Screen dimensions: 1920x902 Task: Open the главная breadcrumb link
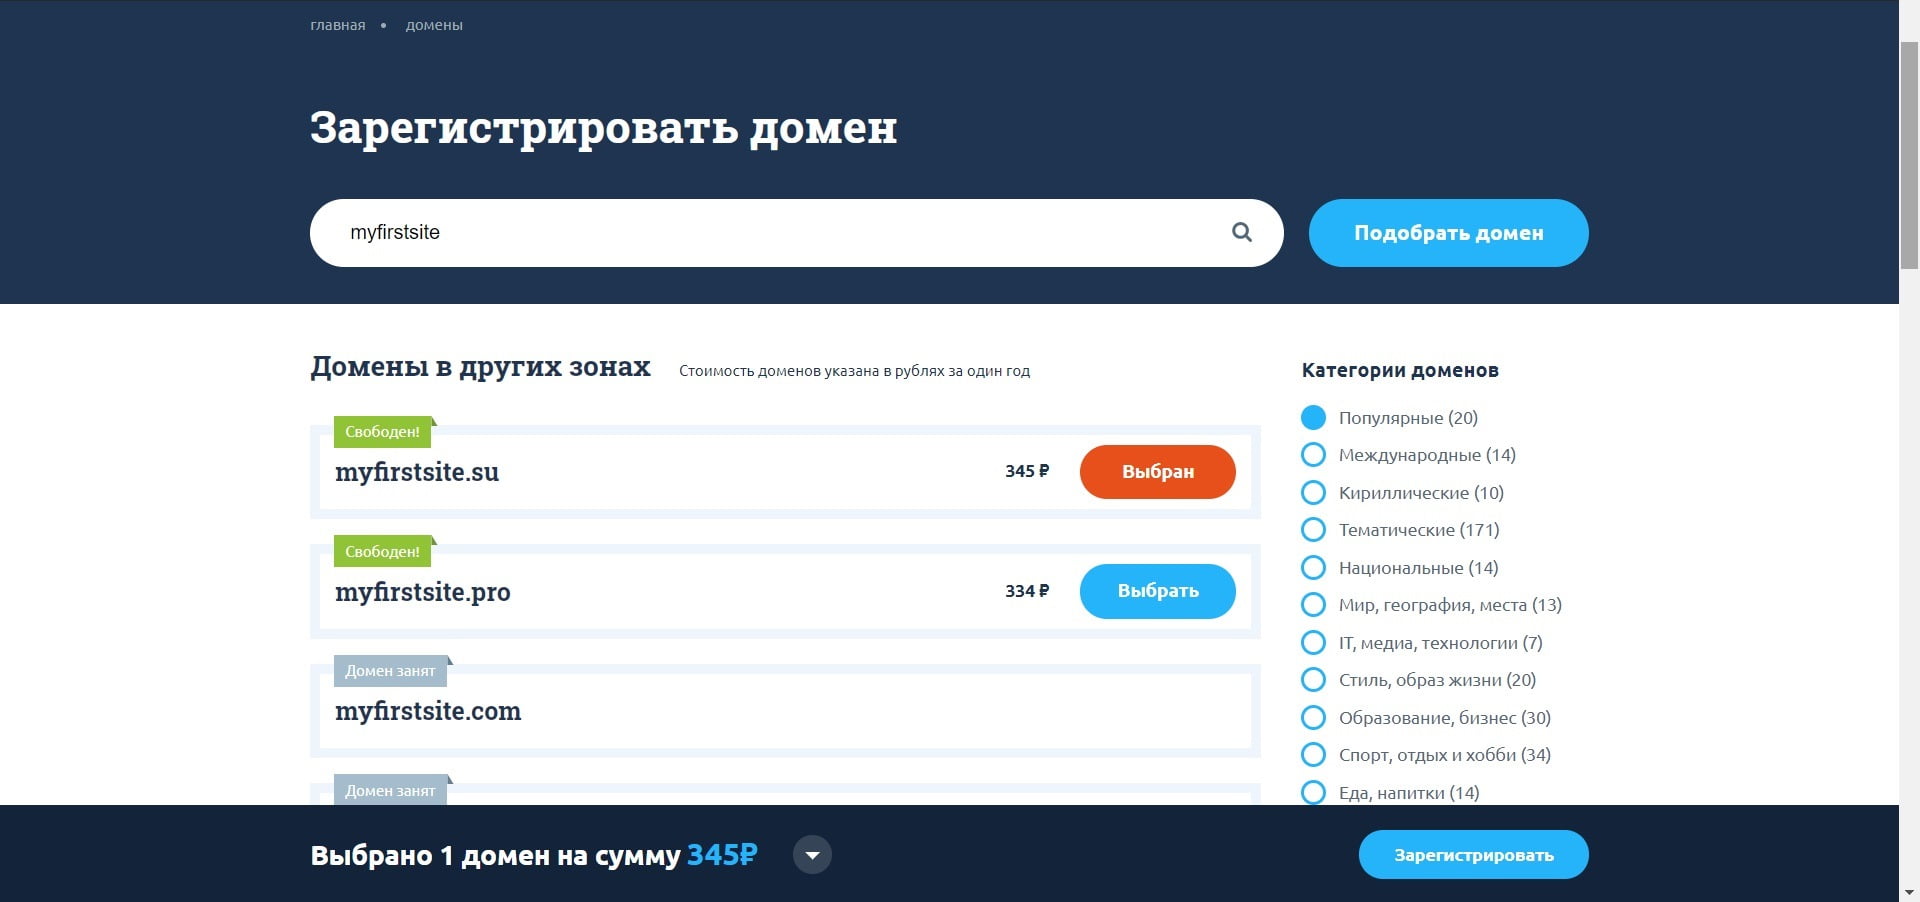tap(338, 25)
